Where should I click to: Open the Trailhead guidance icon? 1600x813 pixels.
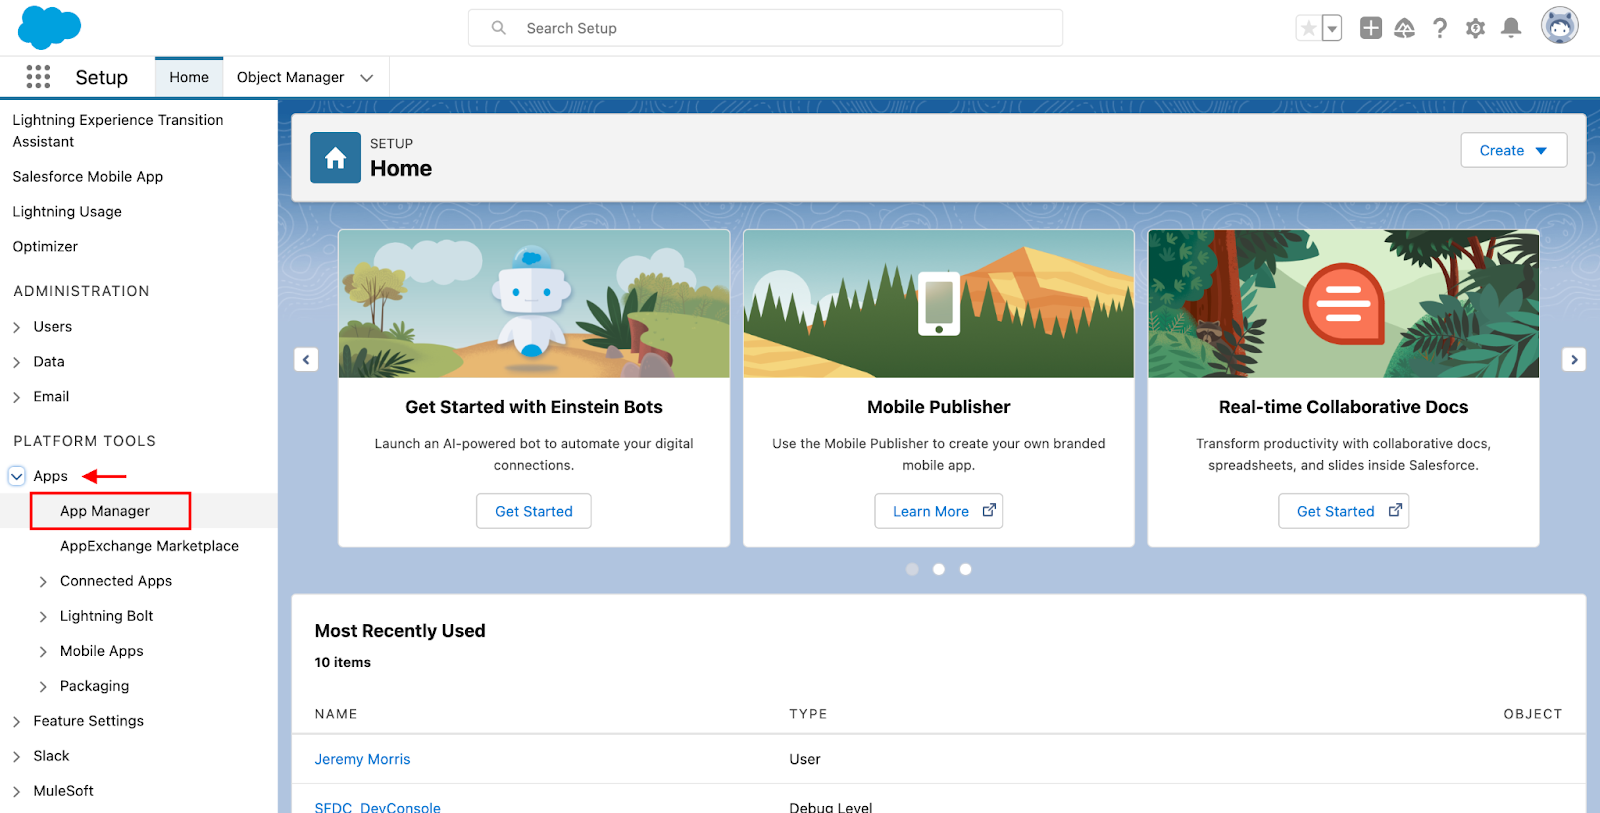pyautogui.click(x=1405, y=28)
